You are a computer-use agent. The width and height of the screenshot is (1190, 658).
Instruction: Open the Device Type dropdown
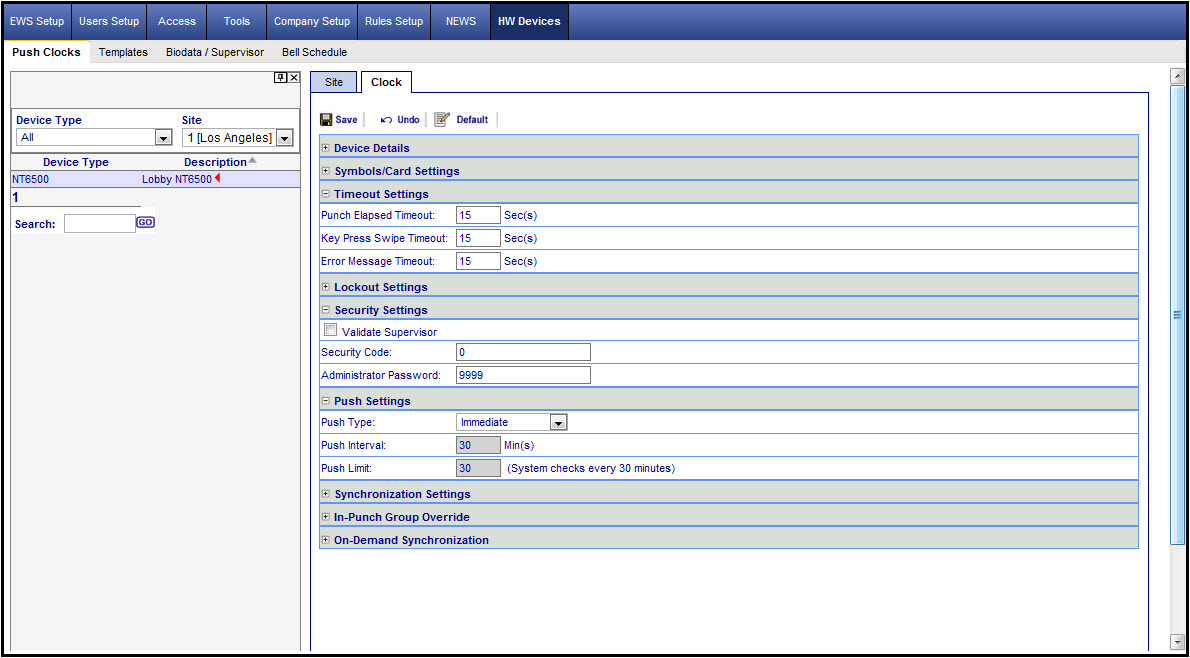pos(163,137)
